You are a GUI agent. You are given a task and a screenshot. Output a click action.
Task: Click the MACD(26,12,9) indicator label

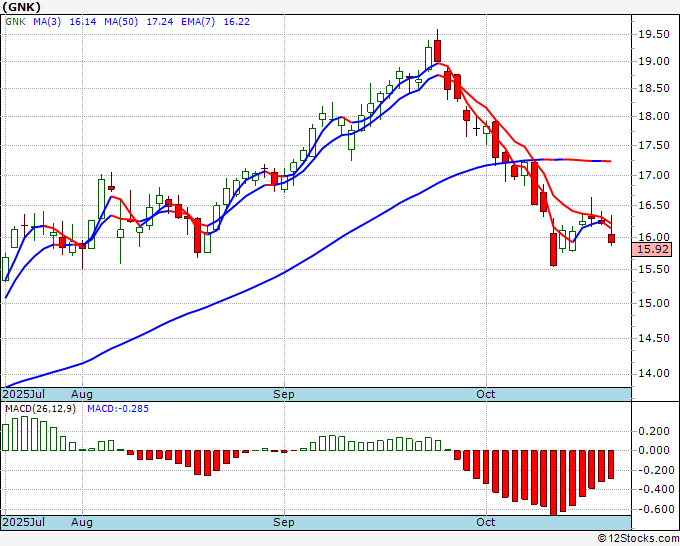coord(40,409)
